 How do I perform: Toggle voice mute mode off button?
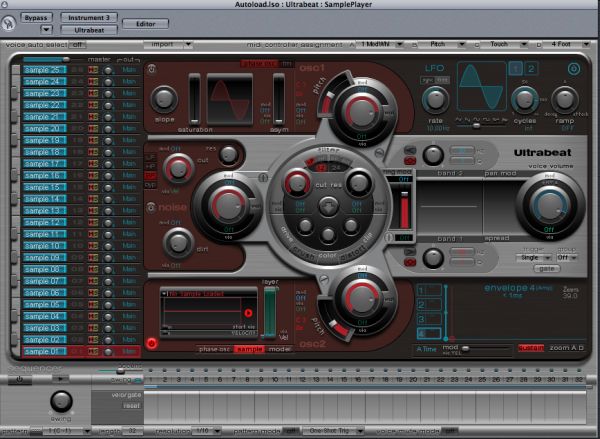(449, 431)
